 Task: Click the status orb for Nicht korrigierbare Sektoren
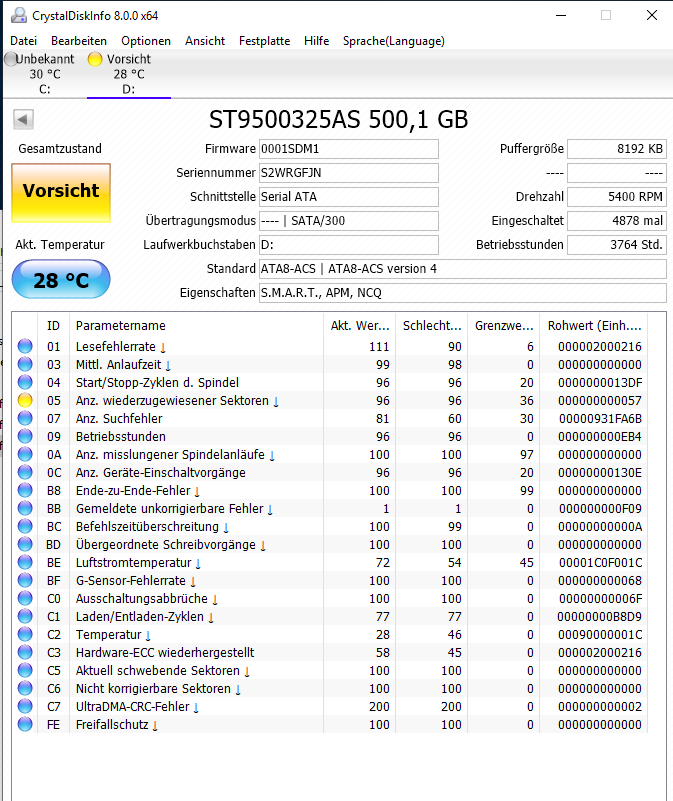pos(25,688)
